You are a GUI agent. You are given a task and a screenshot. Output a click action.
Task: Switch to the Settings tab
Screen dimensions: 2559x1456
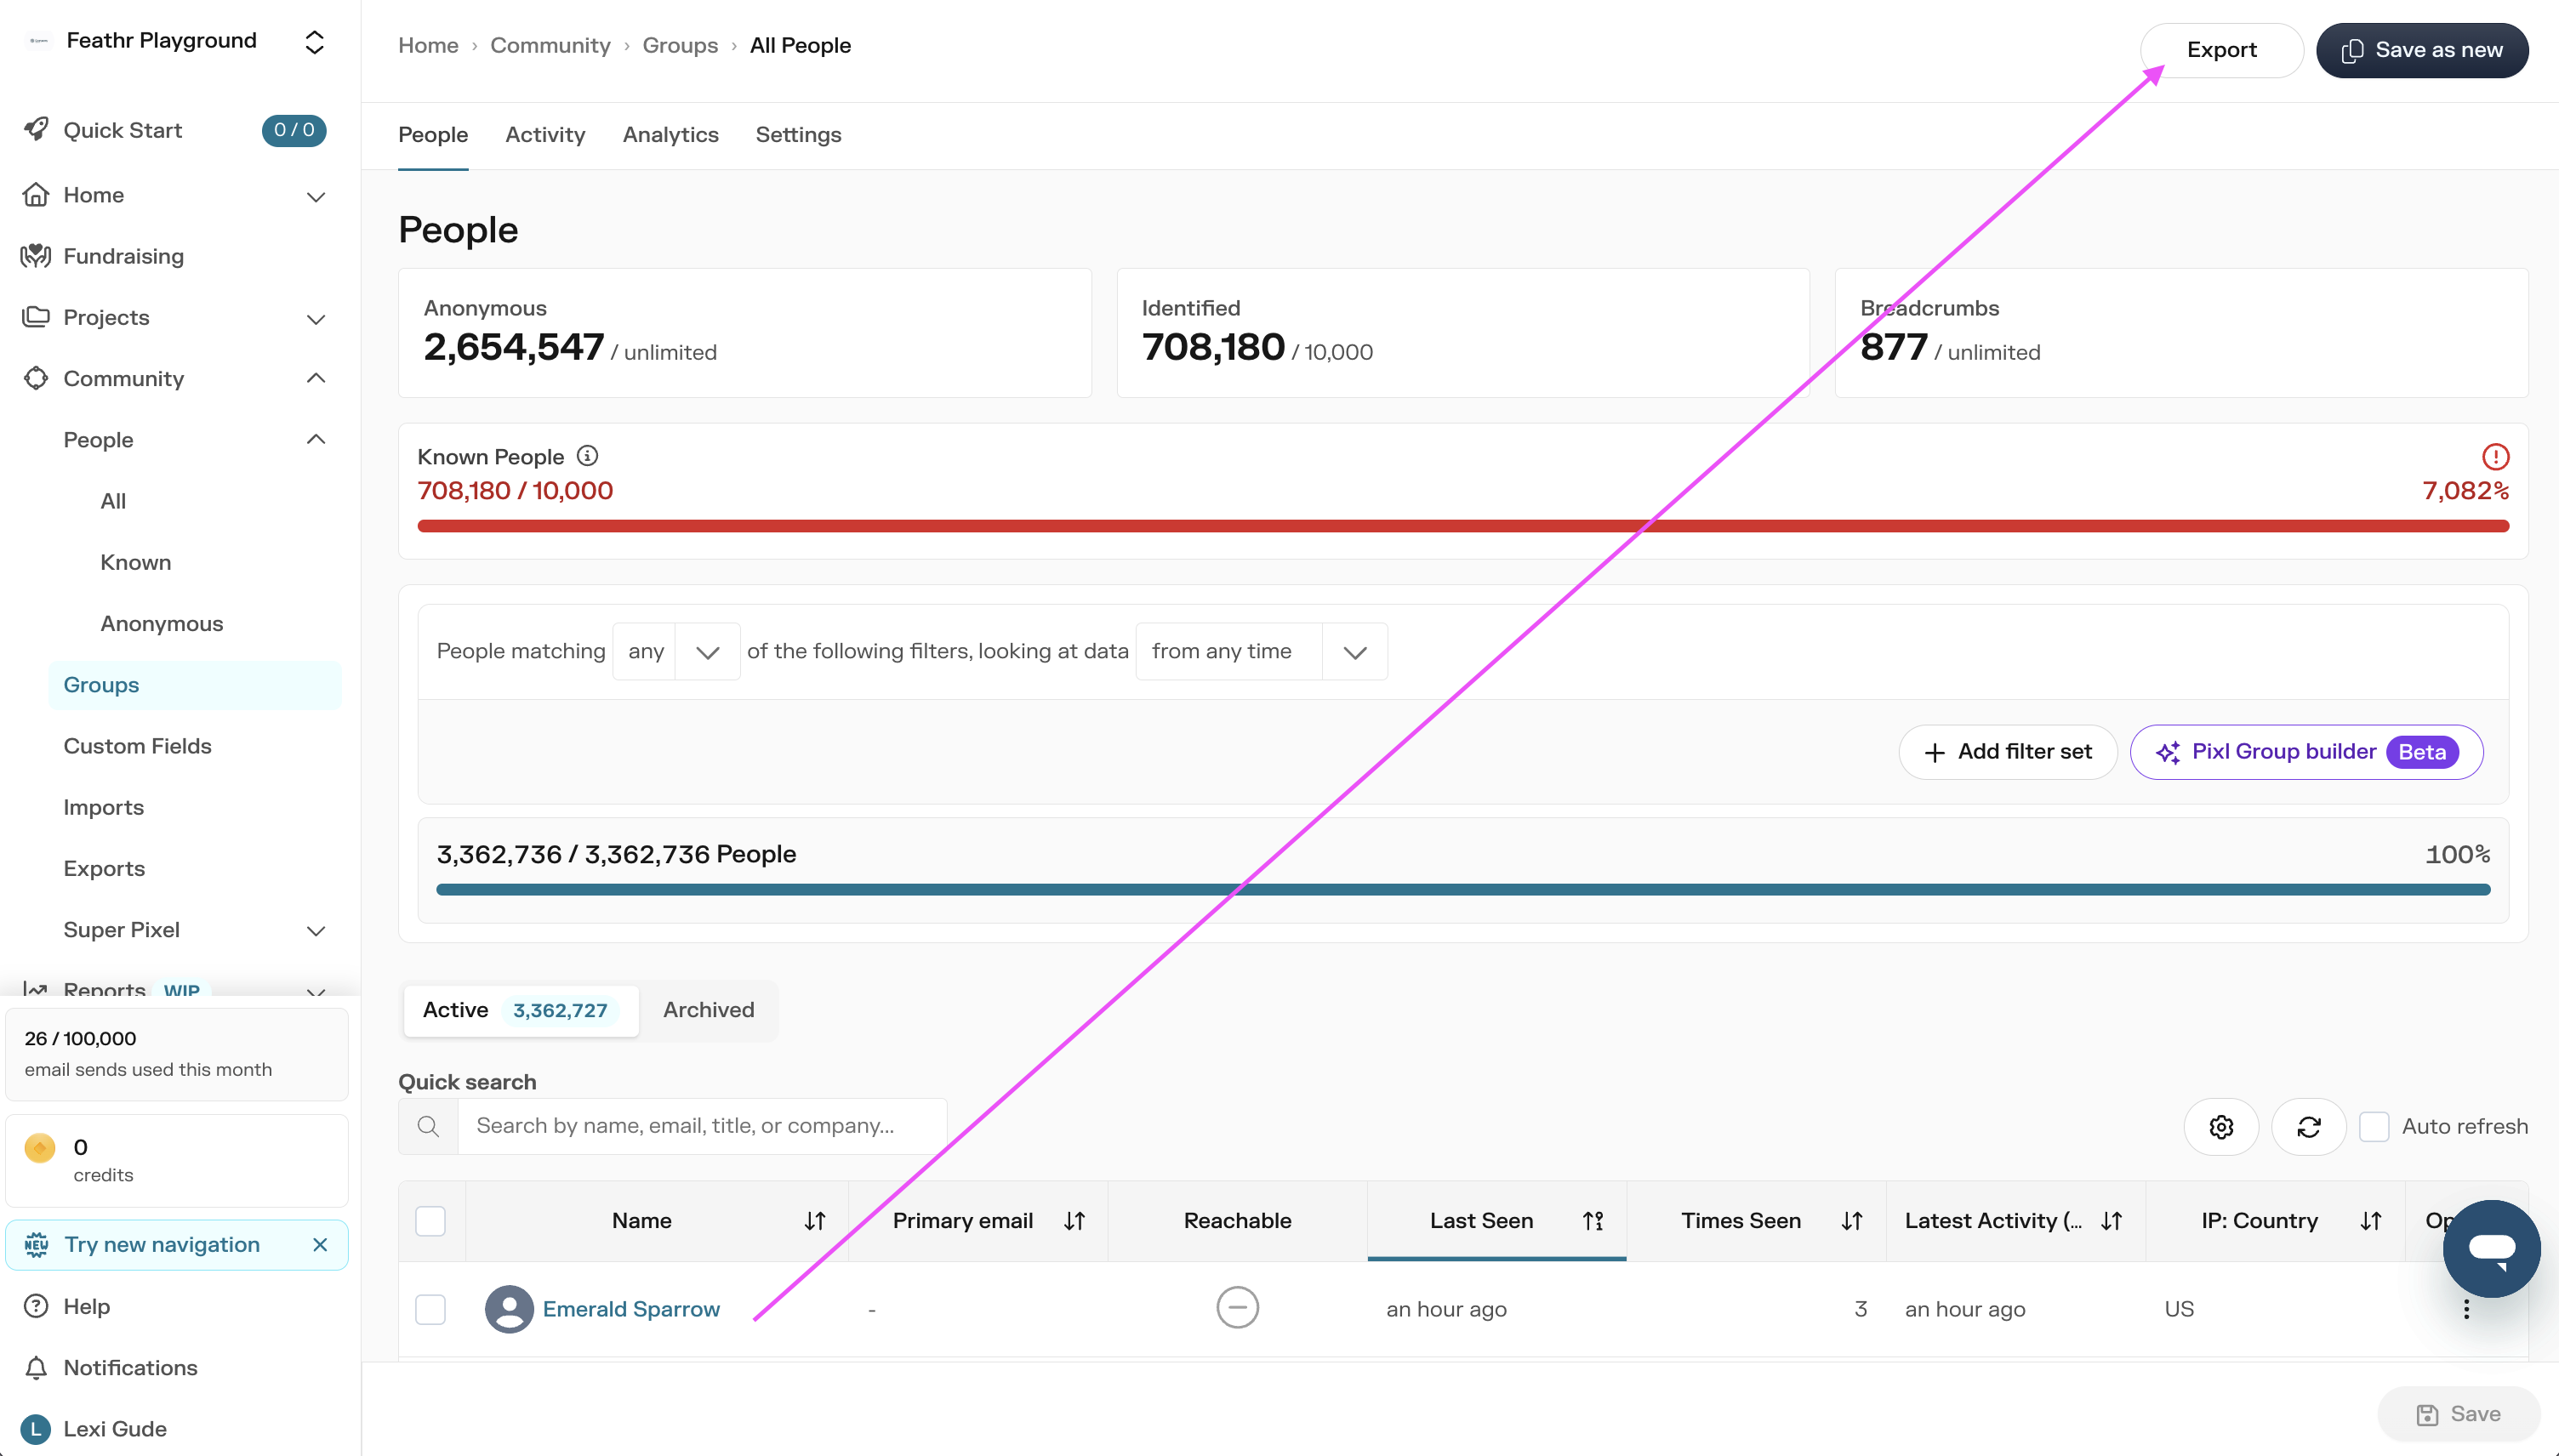[x=798, y=135]
